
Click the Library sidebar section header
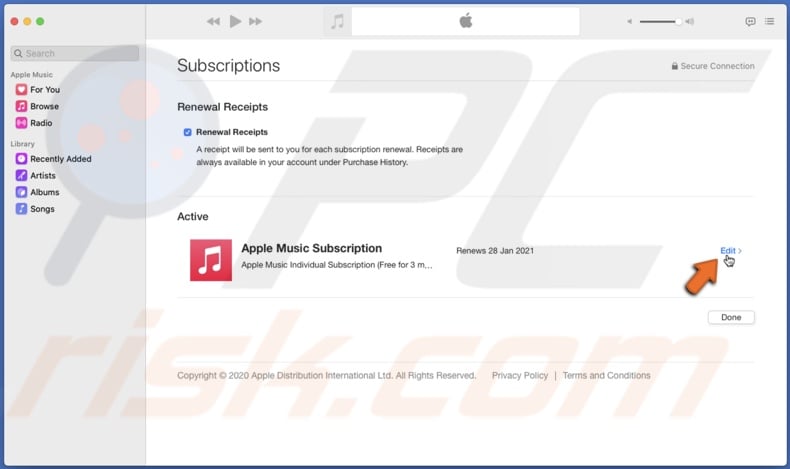pos(23,144)
